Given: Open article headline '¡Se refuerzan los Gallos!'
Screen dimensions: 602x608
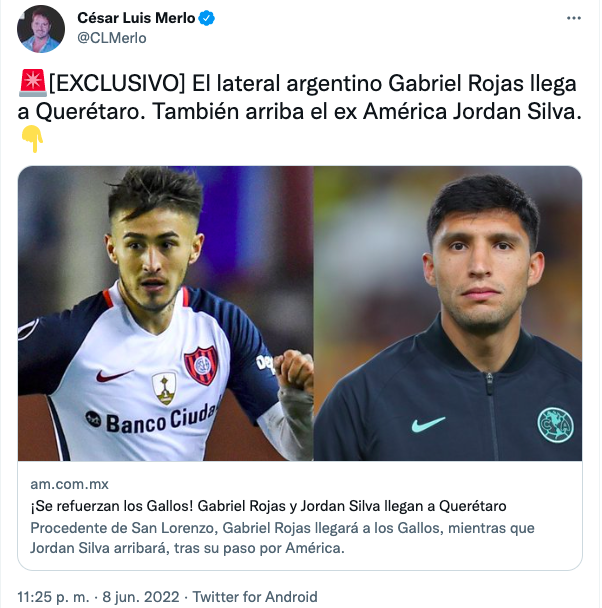Looking at the screenshot, I should click(268, 506).
